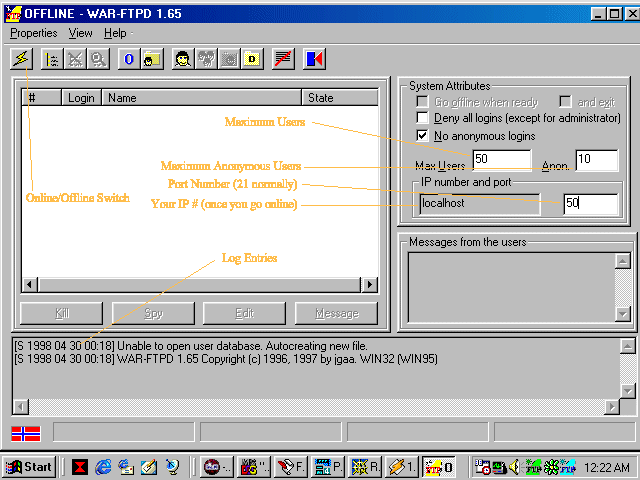Click log pane scroll left arrow
640x480 pixels.
tap(20, 407)
